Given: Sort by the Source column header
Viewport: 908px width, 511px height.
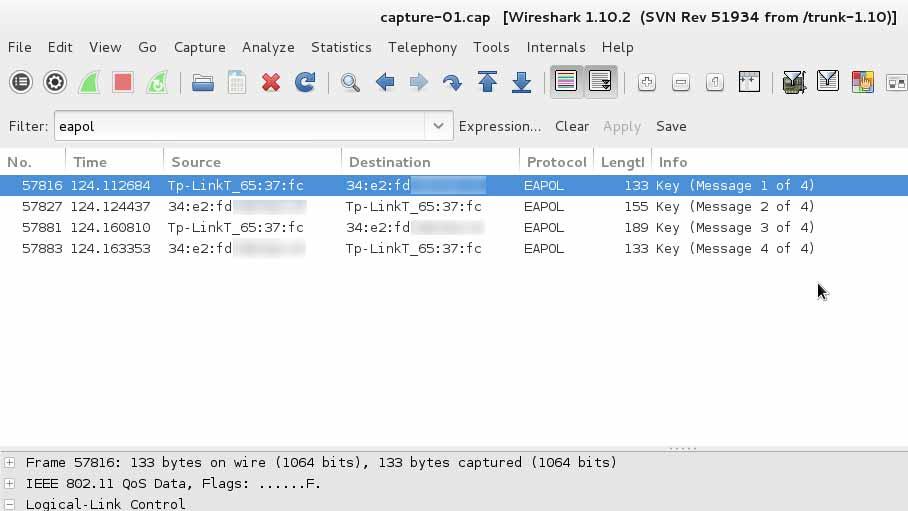Looking at the screenshot, I should pos(252,162).
